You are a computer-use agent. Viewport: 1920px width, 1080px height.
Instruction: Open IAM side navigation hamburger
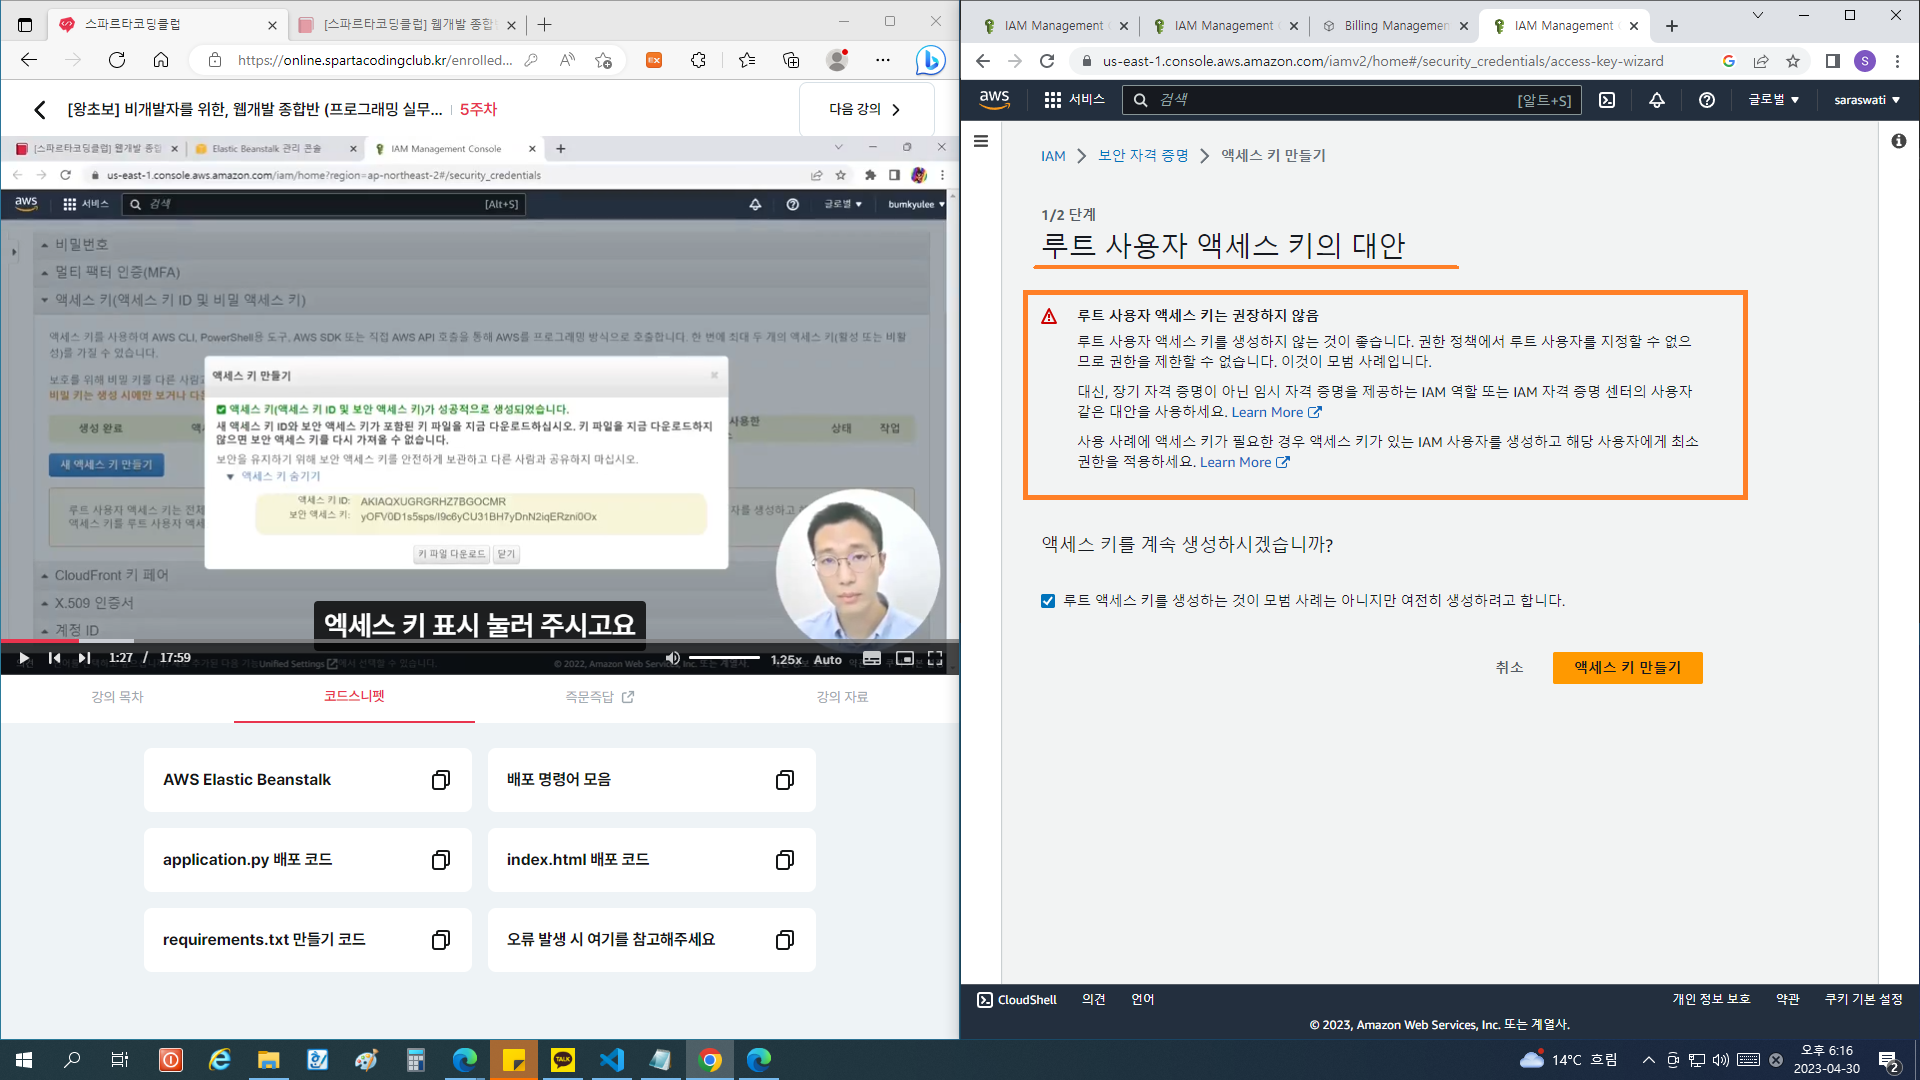tap(981, 141)
